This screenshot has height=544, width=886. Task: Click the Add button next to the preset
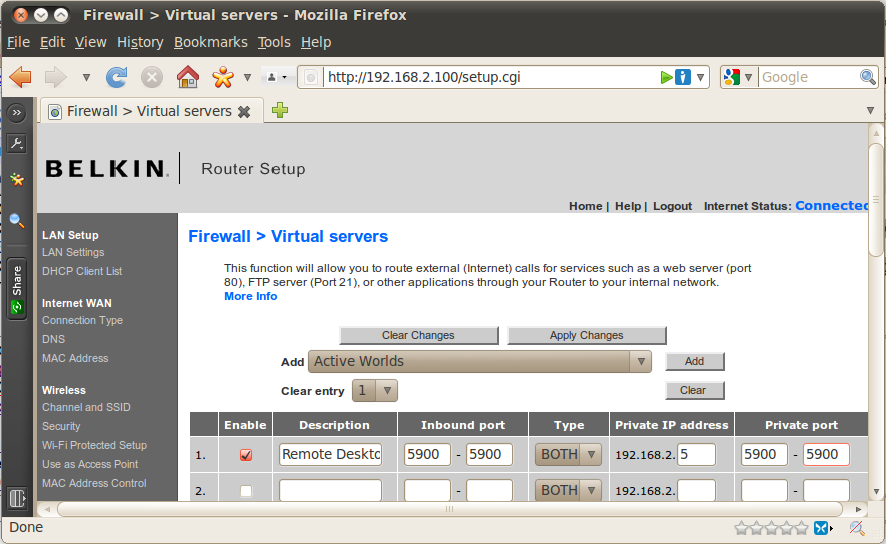694,362
